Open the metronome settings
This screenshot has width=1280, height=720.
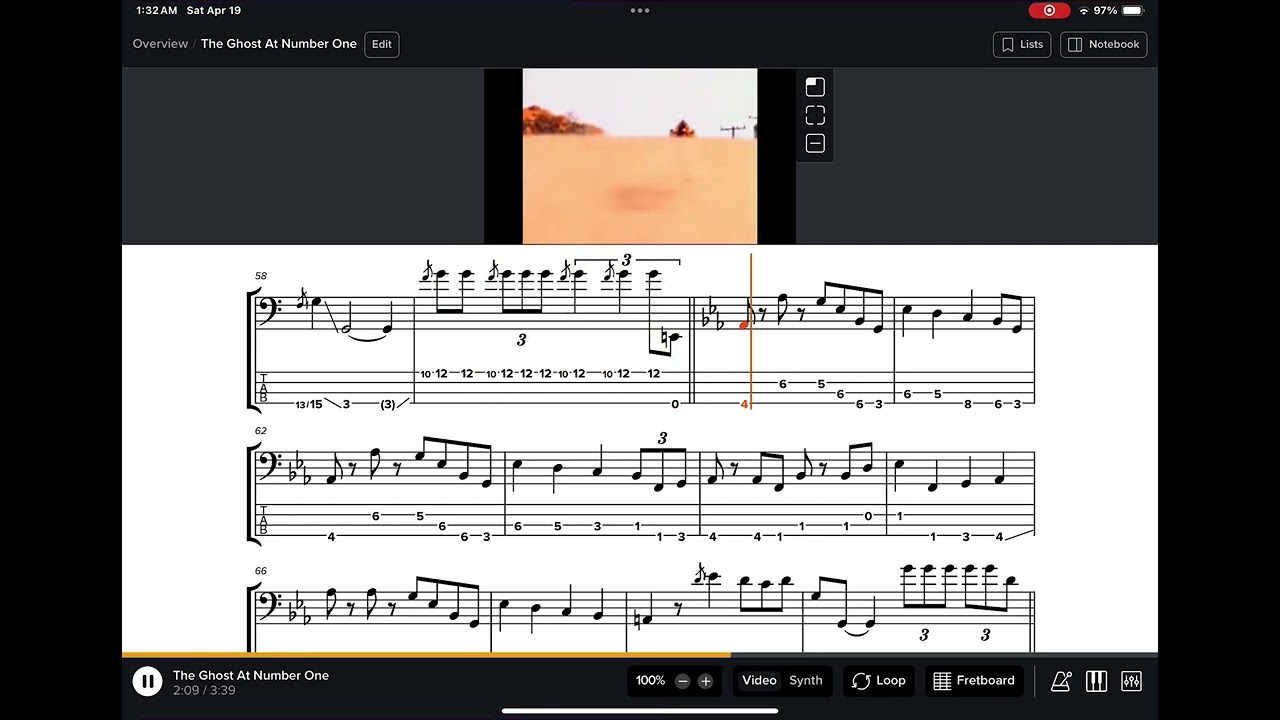pyautogui.click(x=1061, y=681)
